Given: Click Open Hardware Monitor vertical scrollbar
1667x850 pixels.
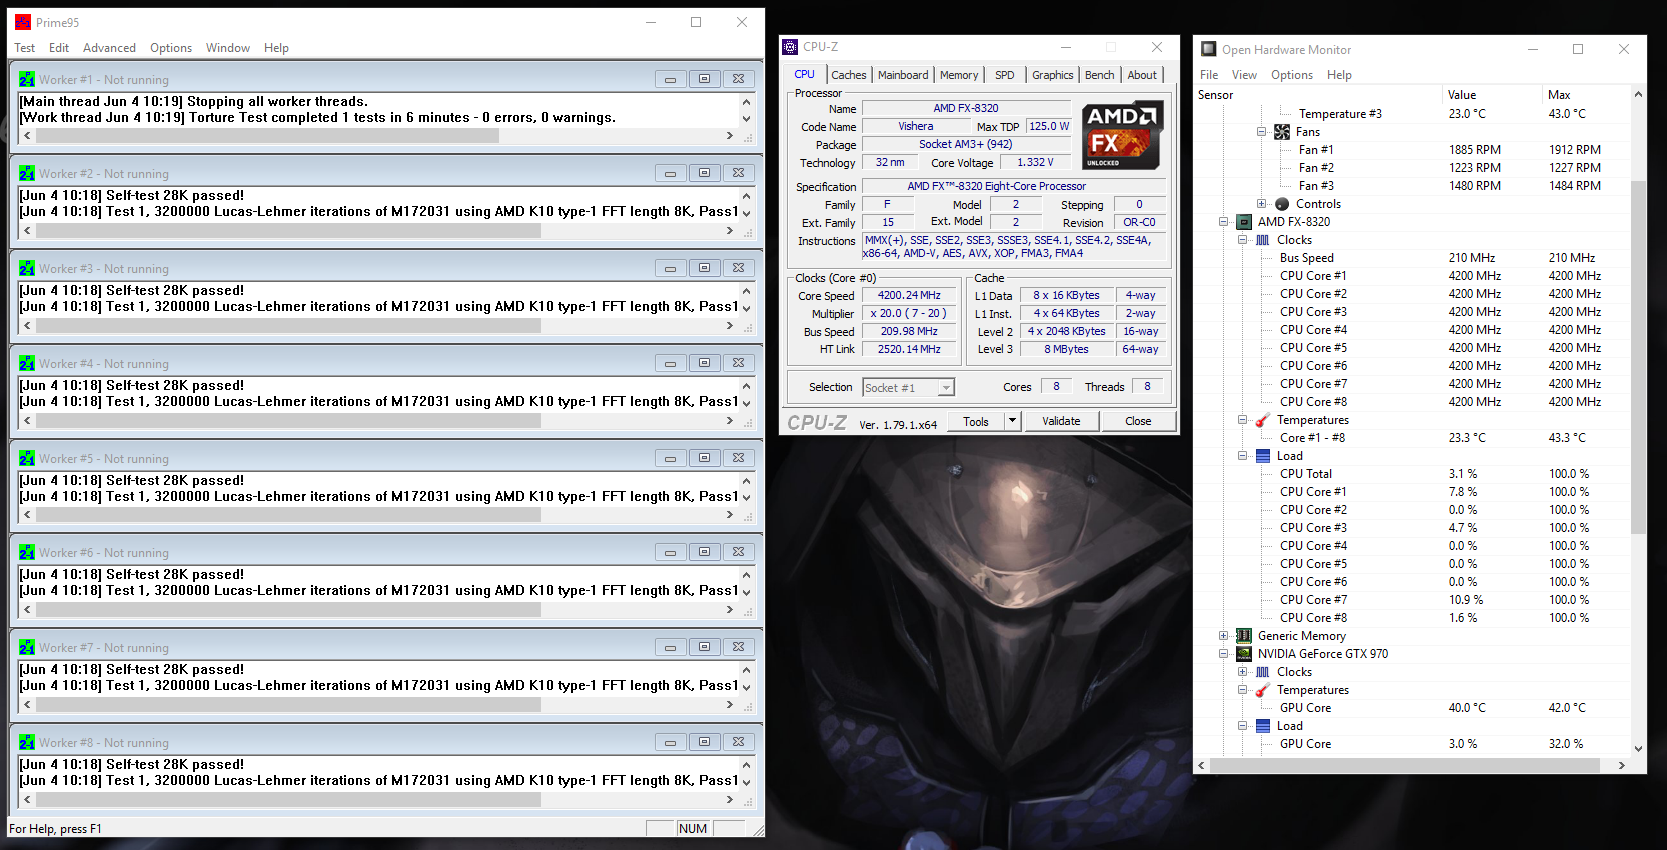Looking at the screenshot, I should (x=1637, y=358).
